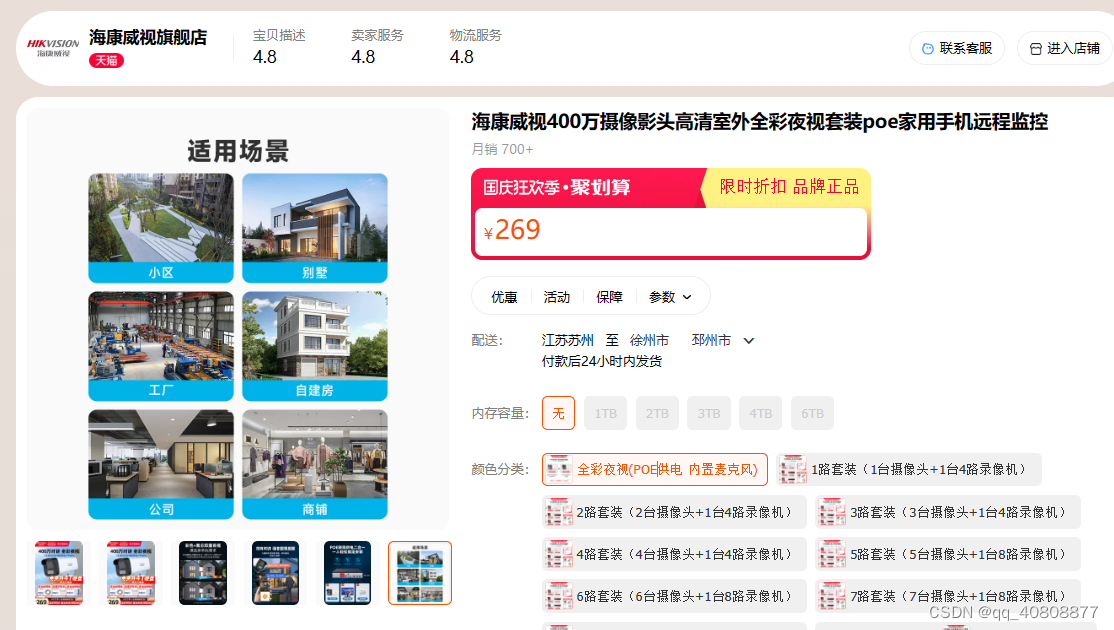Select storage option 4TB
Viewport: 1114px width, 630px height.
[760, 413]
